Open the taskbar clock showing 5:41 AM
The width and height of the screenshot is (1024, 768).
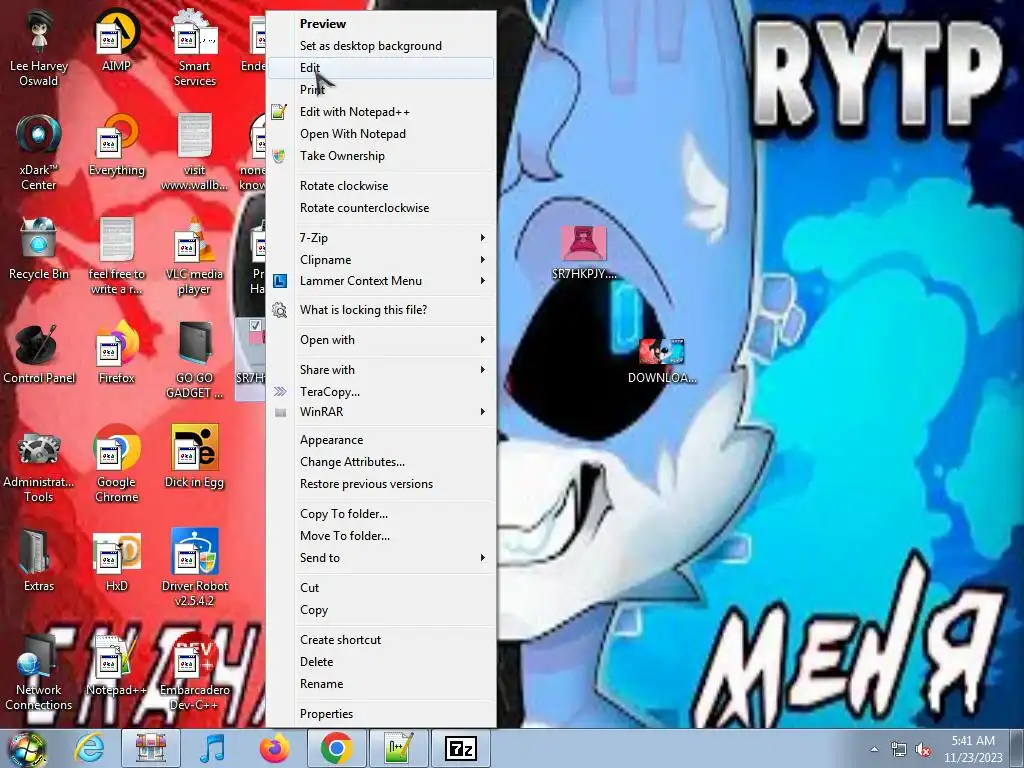point(973,748)
